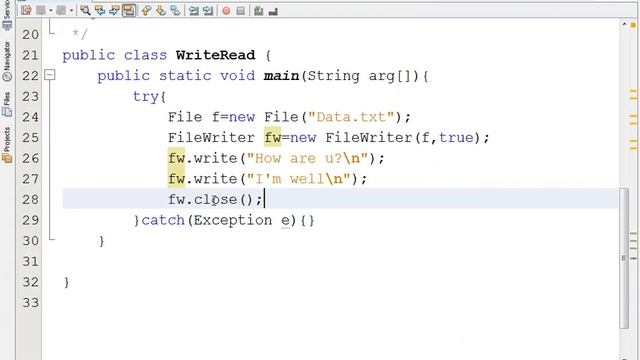
Task: Open the Projects side tab
Action: pos(7,145)
